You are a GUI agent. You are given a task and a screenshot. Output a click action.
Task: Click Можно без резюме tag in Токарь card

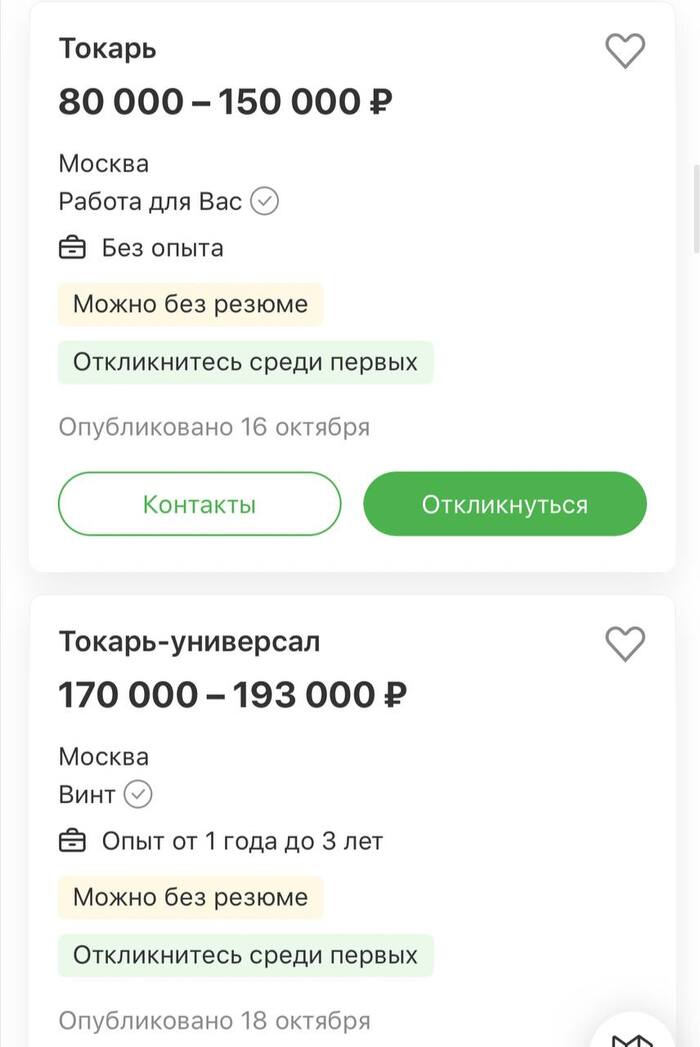(190, 304)
